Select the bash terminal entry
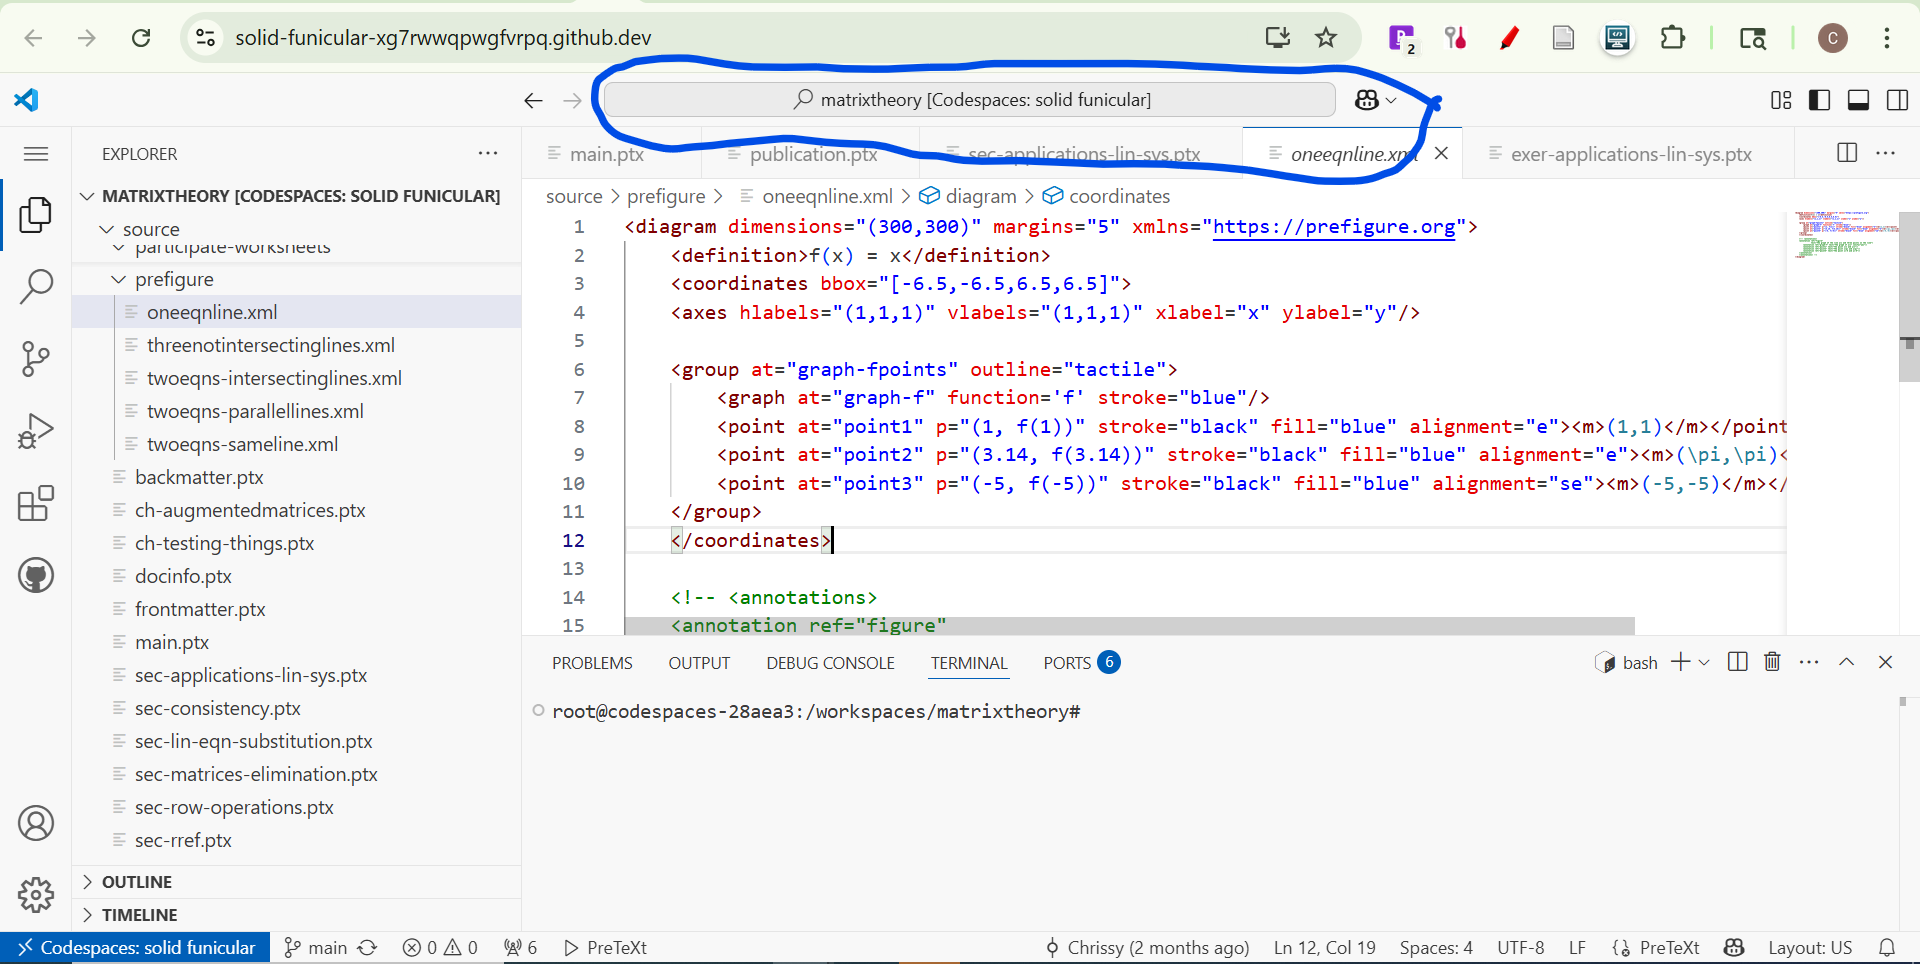The width and height of the screenshot is (1920, 964). [x=1626, y=662]
